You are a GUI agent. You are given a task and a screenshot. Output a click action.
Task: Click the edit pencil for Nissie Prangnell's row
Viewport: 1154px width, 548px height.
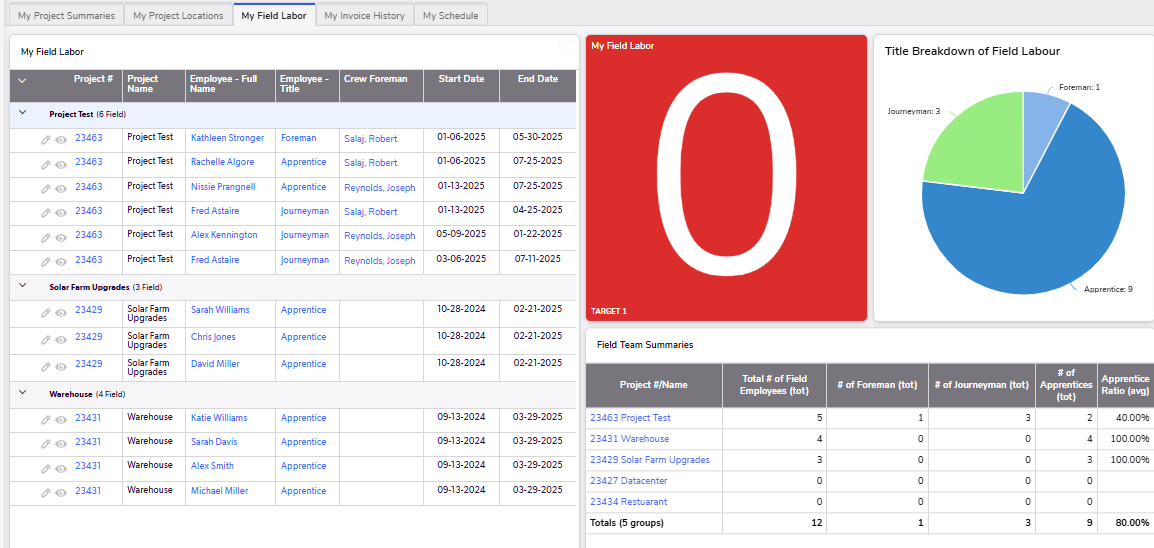point(46,188)
